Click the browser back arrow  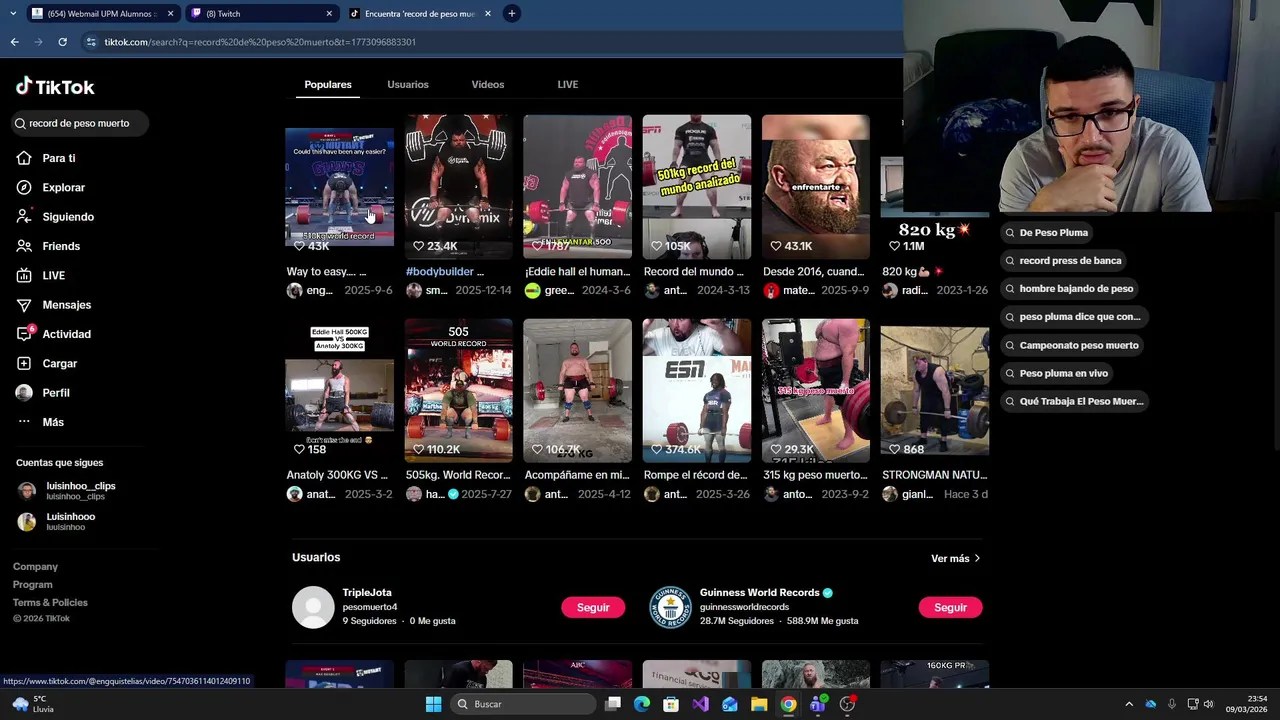click(14, 42)
